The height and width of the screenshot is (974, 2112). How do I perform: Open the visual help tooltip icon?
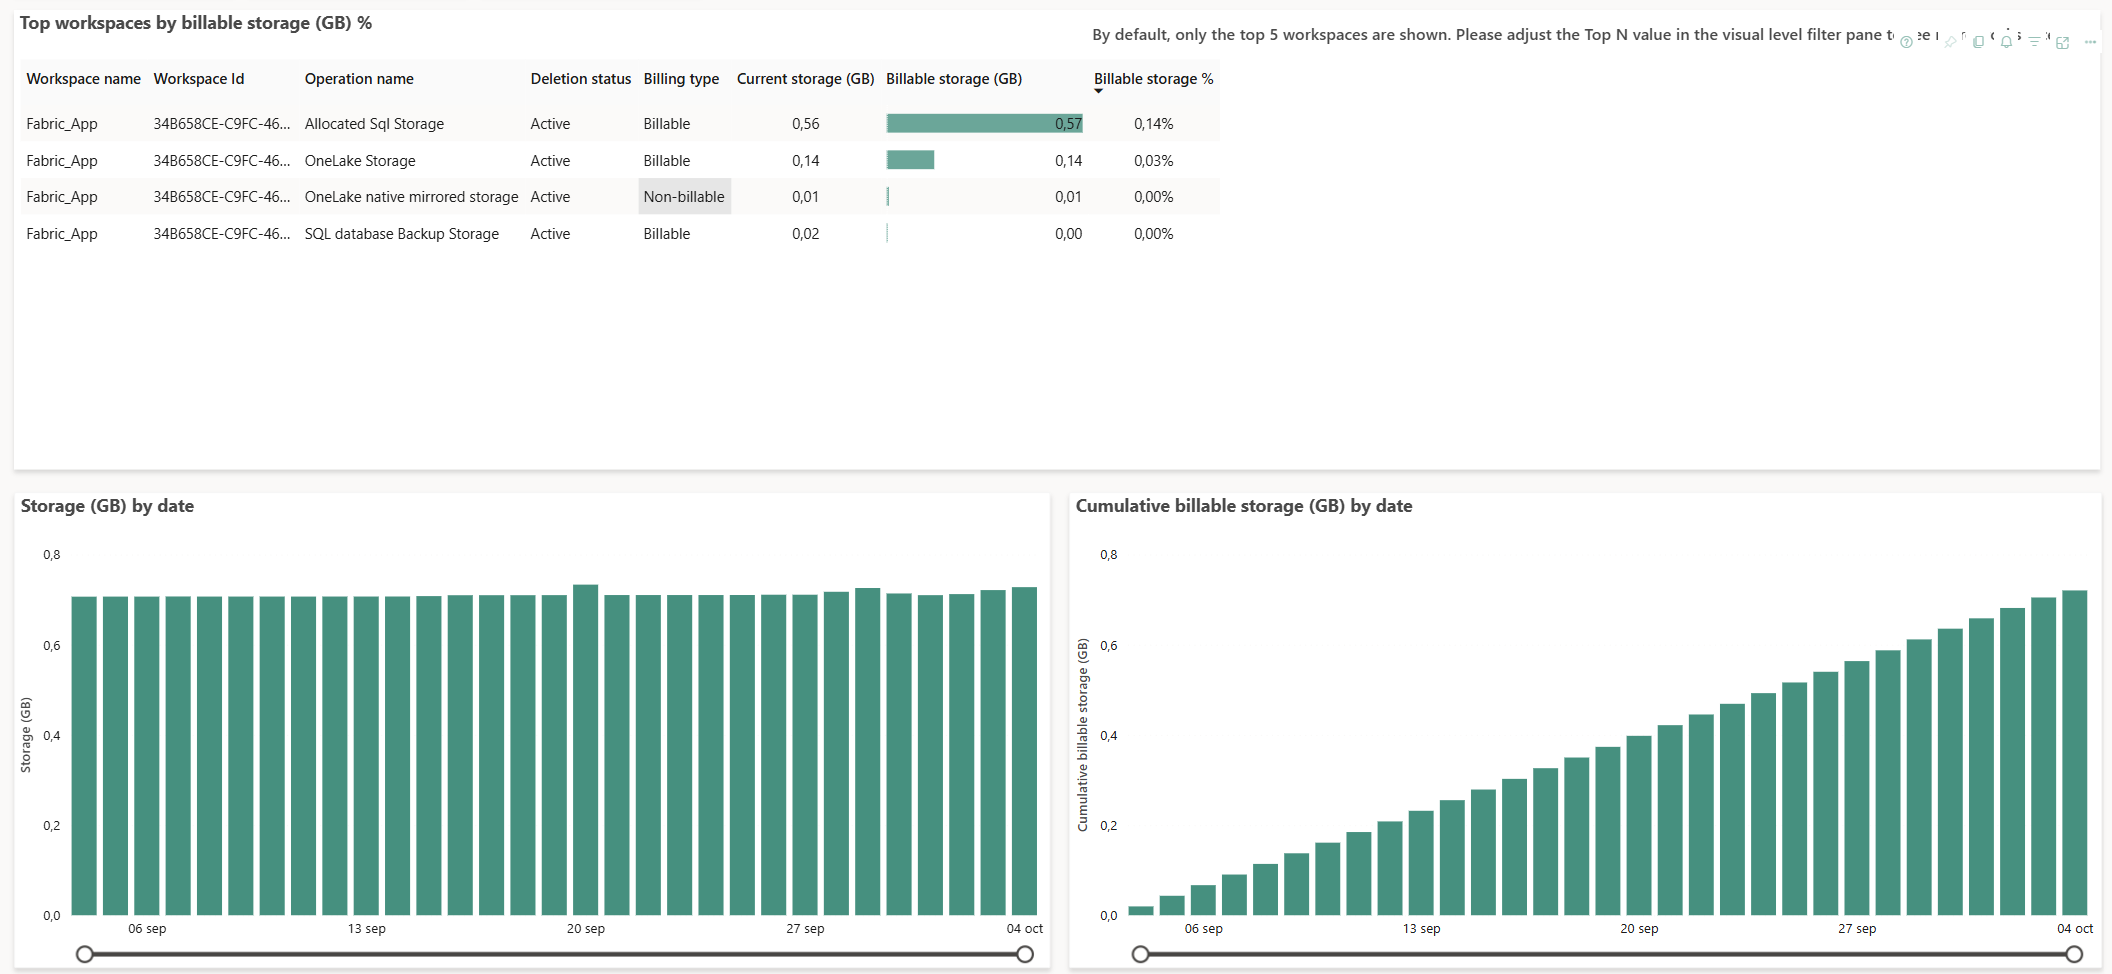[x=1906, y=42]
